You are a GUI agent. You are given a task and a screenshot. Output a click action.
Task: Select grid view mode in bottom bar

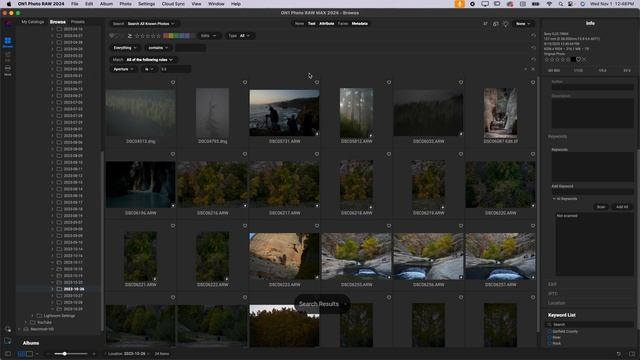pos(22,354)
